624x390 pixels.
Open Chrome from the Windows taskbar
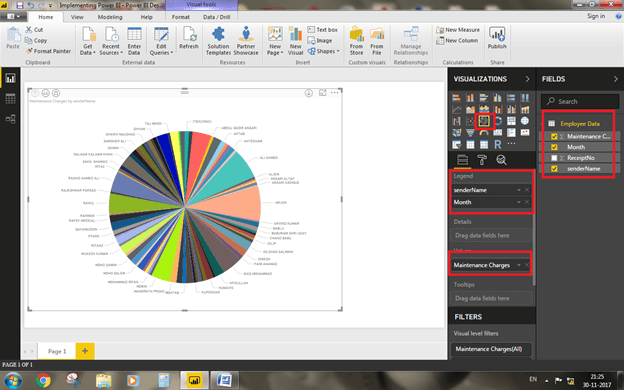(x=43, y=380)
